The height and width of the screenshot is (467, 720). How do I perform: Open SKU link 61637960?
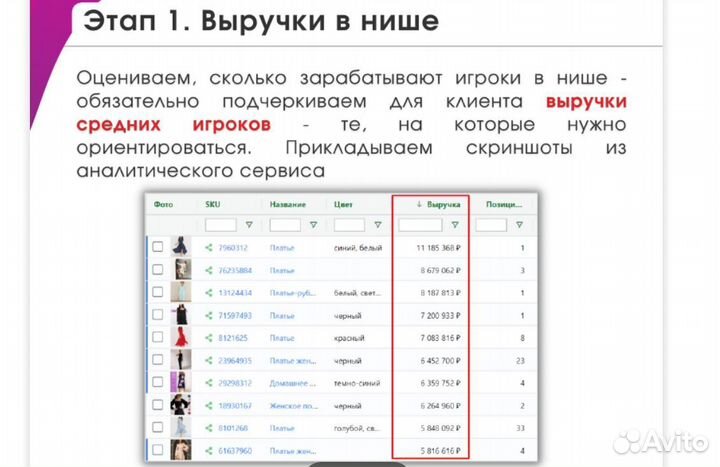coord(235,450)
